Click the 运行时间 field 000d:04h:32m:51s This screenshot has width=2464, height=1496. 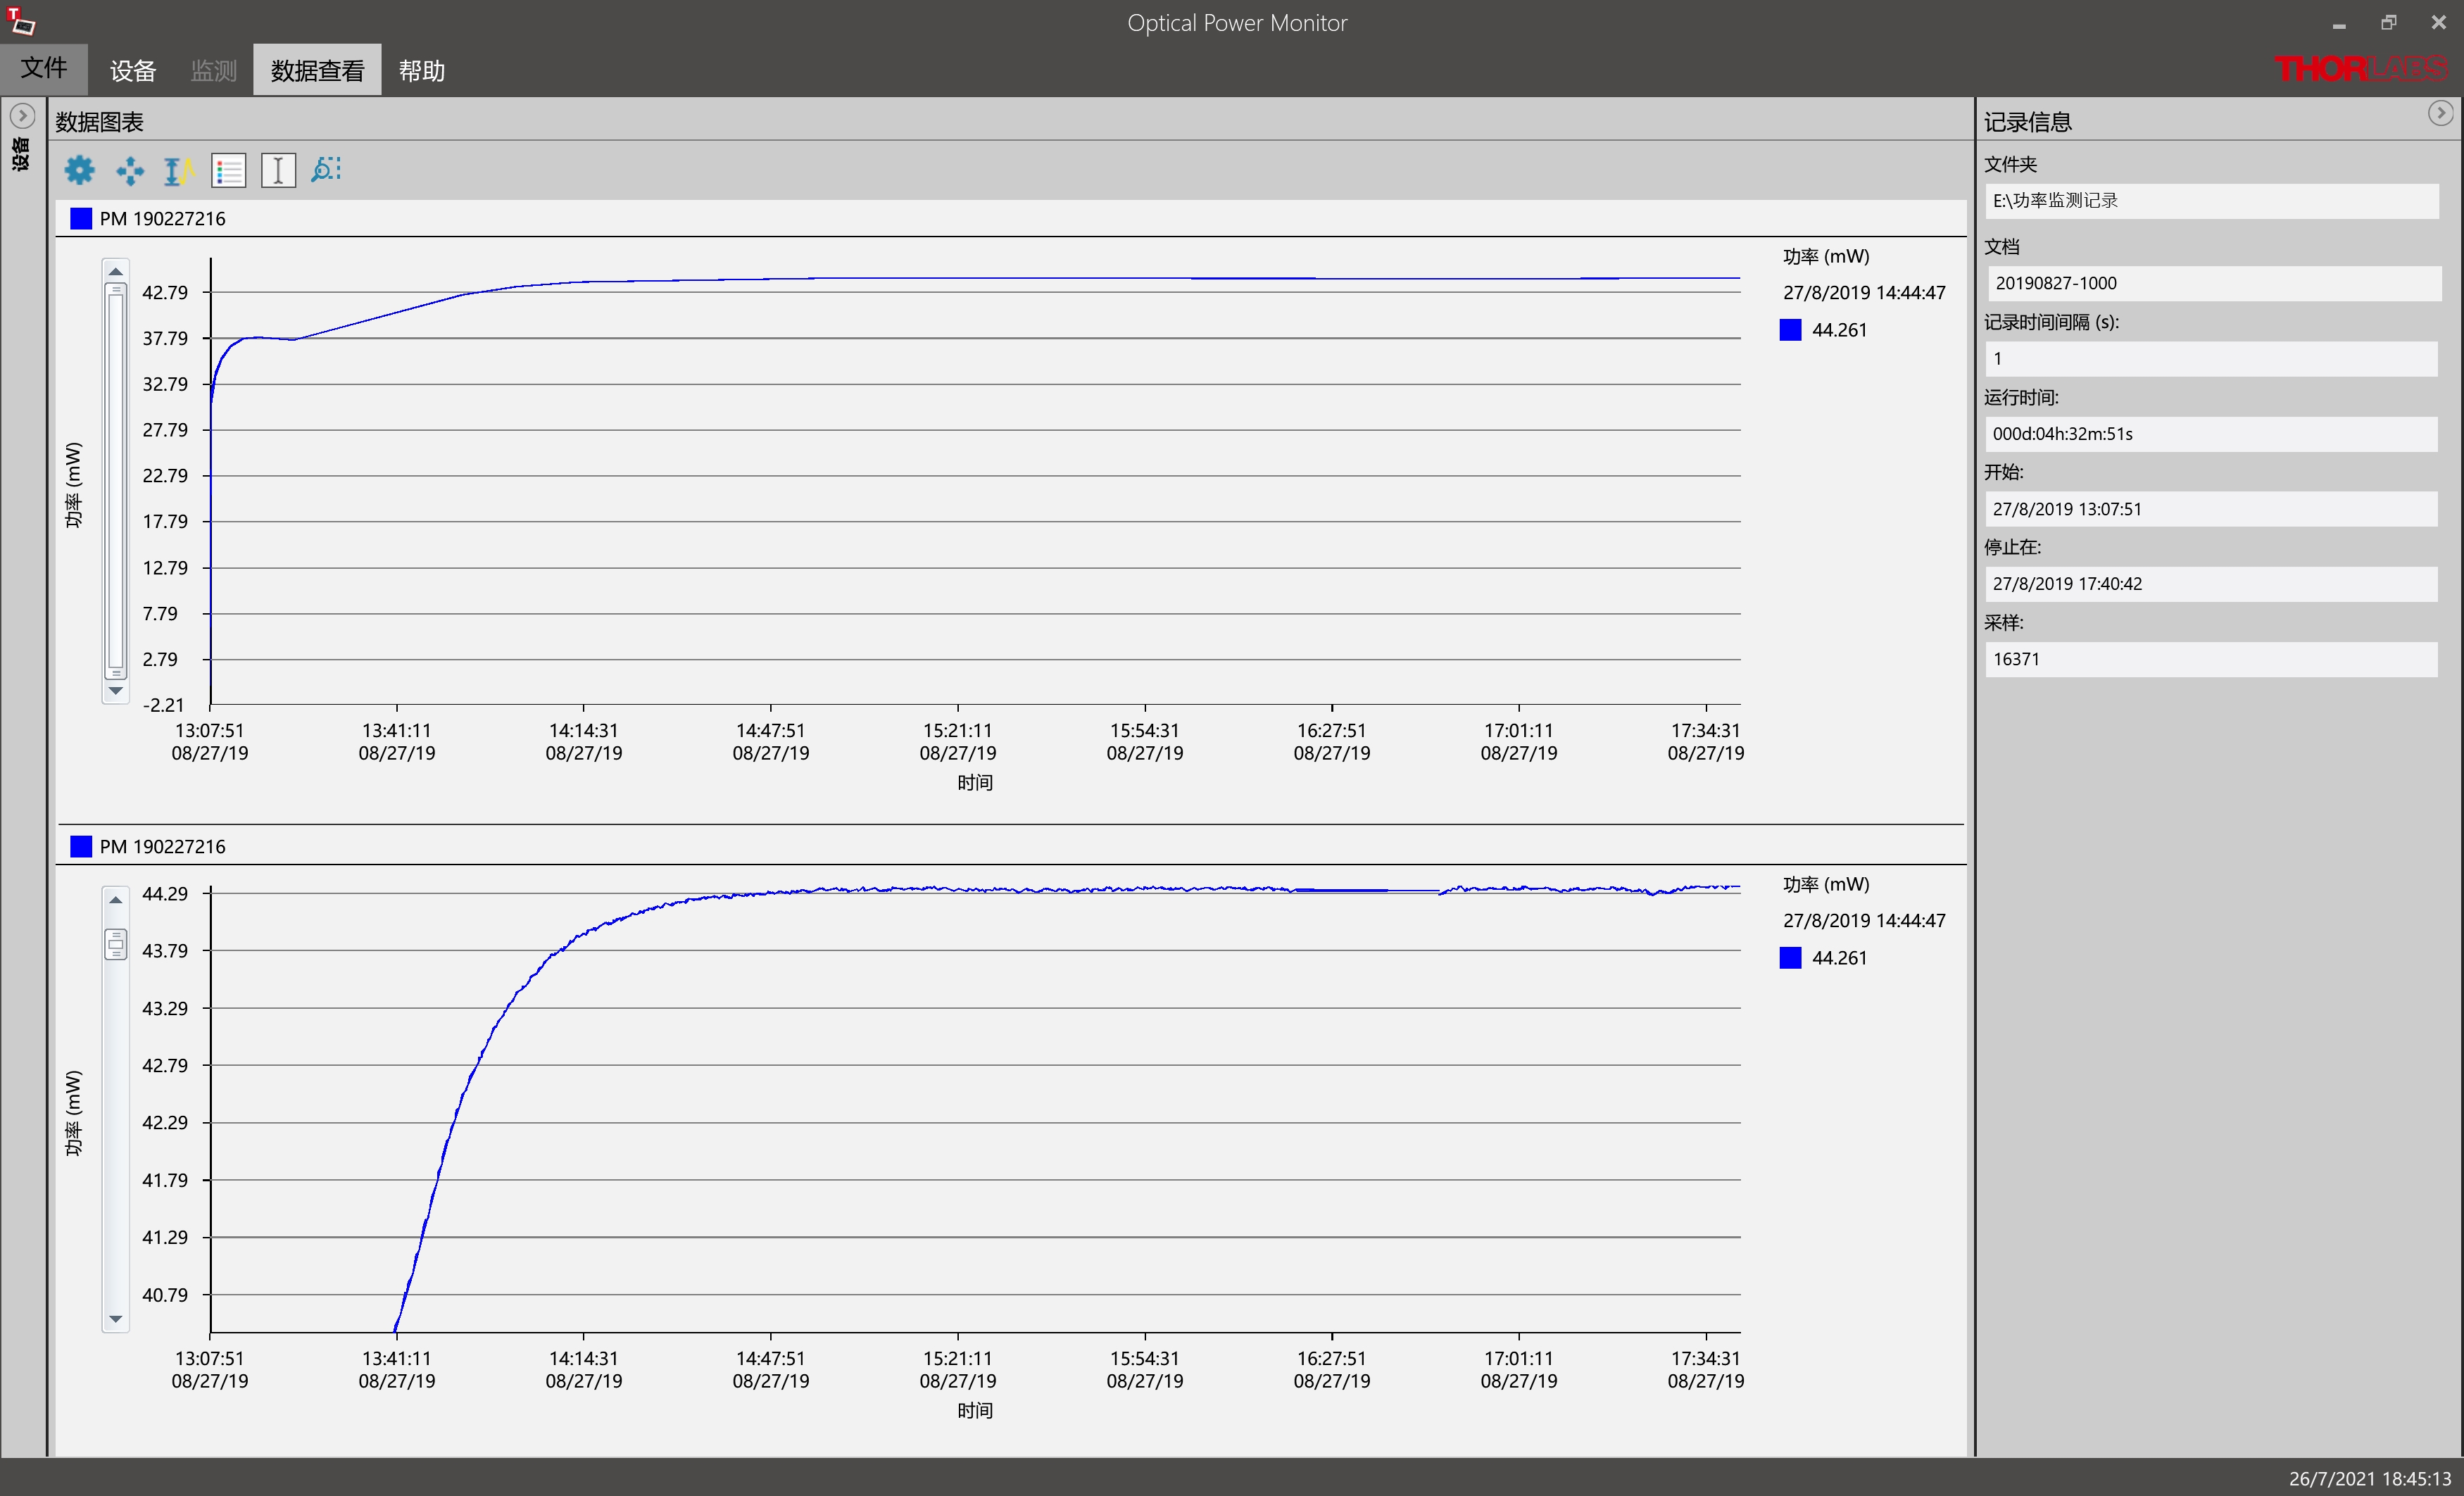[2211, 434]
